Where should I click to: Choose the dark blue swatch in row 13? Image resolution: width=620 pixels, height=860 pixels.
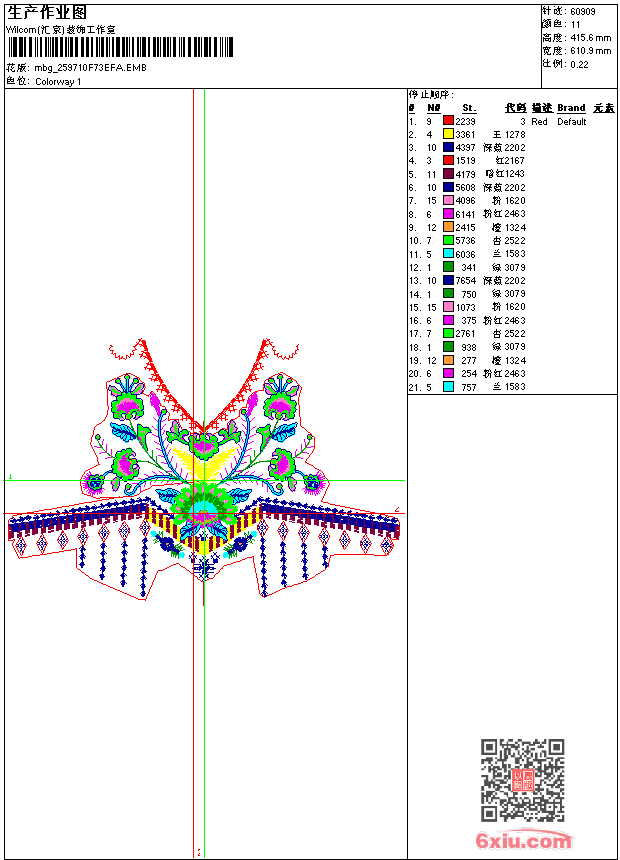[448, 280]
